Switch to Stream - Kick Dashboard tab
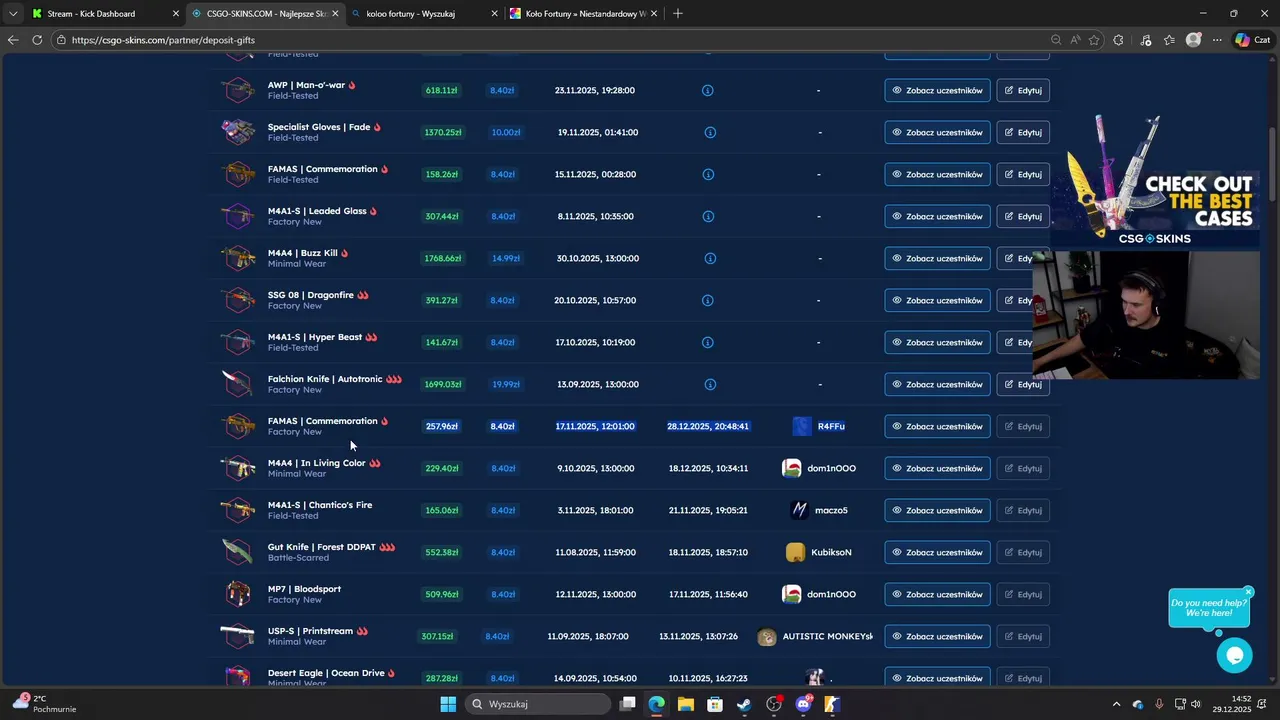Screen dimensions: 1280x720 point(105,13)
